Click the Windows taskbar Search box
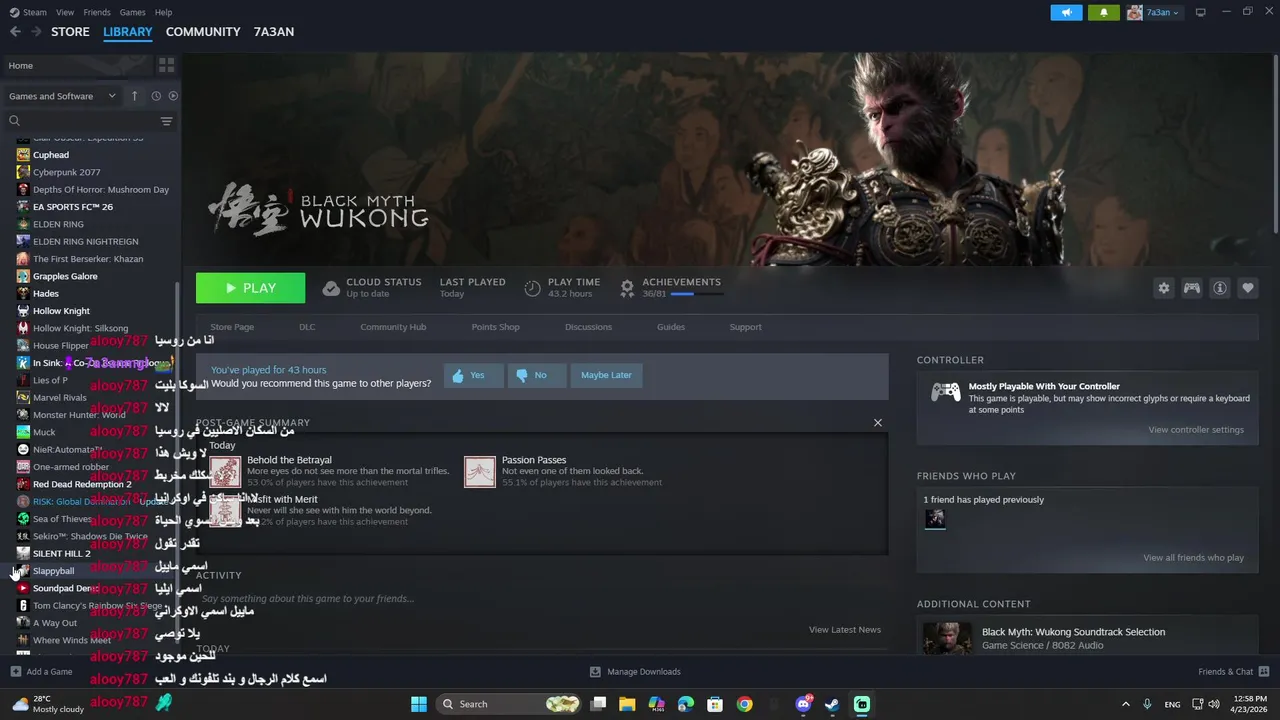The width and height of the screenshot is (1280, 720). click(x=510, y=704)
